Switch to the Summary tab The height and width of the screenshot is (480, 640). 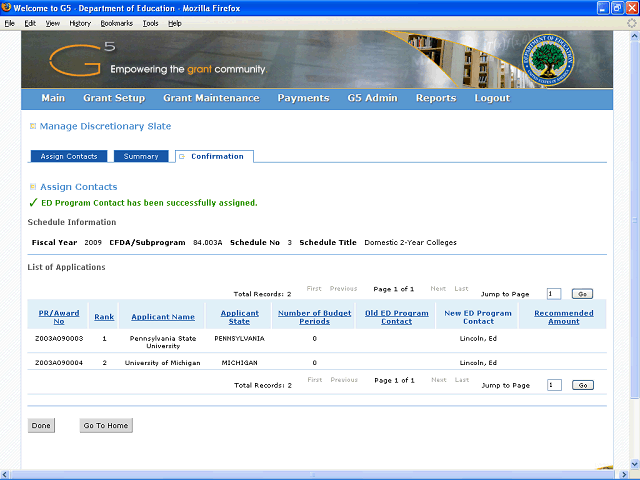point(141,157)
